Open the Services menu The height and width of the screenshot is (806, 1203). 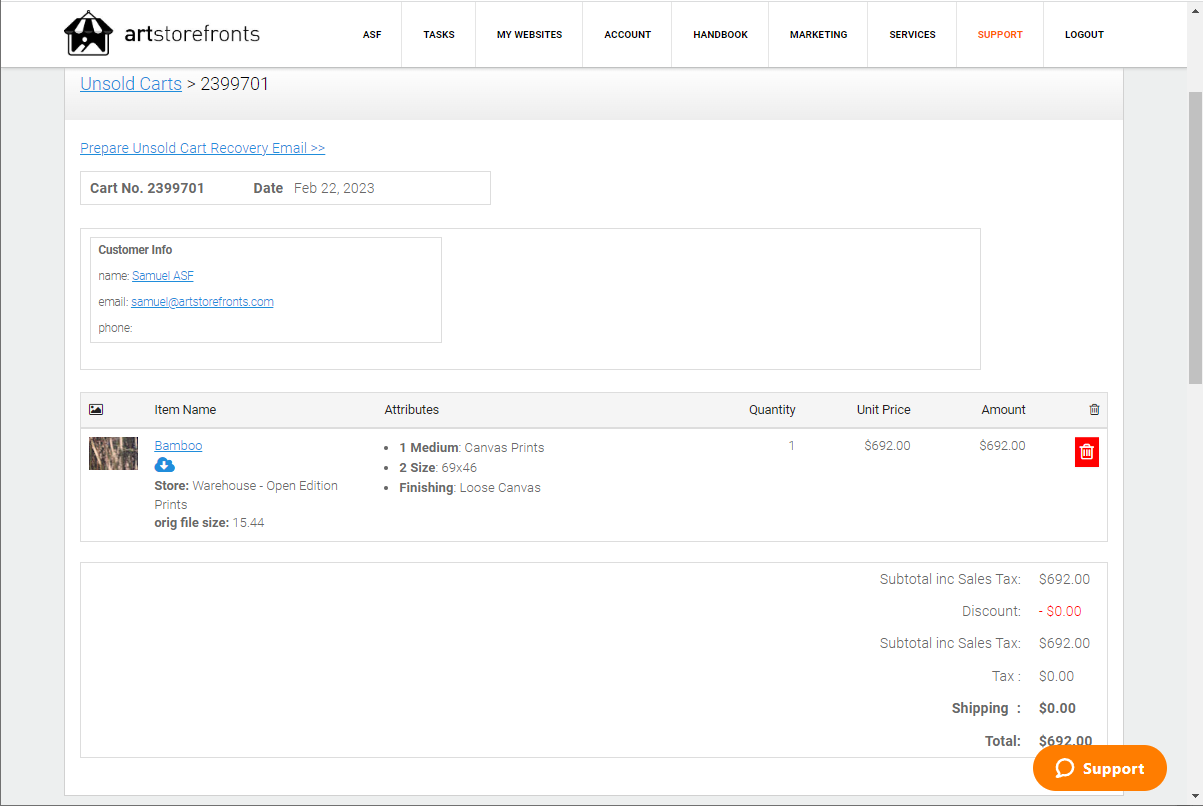912,34
